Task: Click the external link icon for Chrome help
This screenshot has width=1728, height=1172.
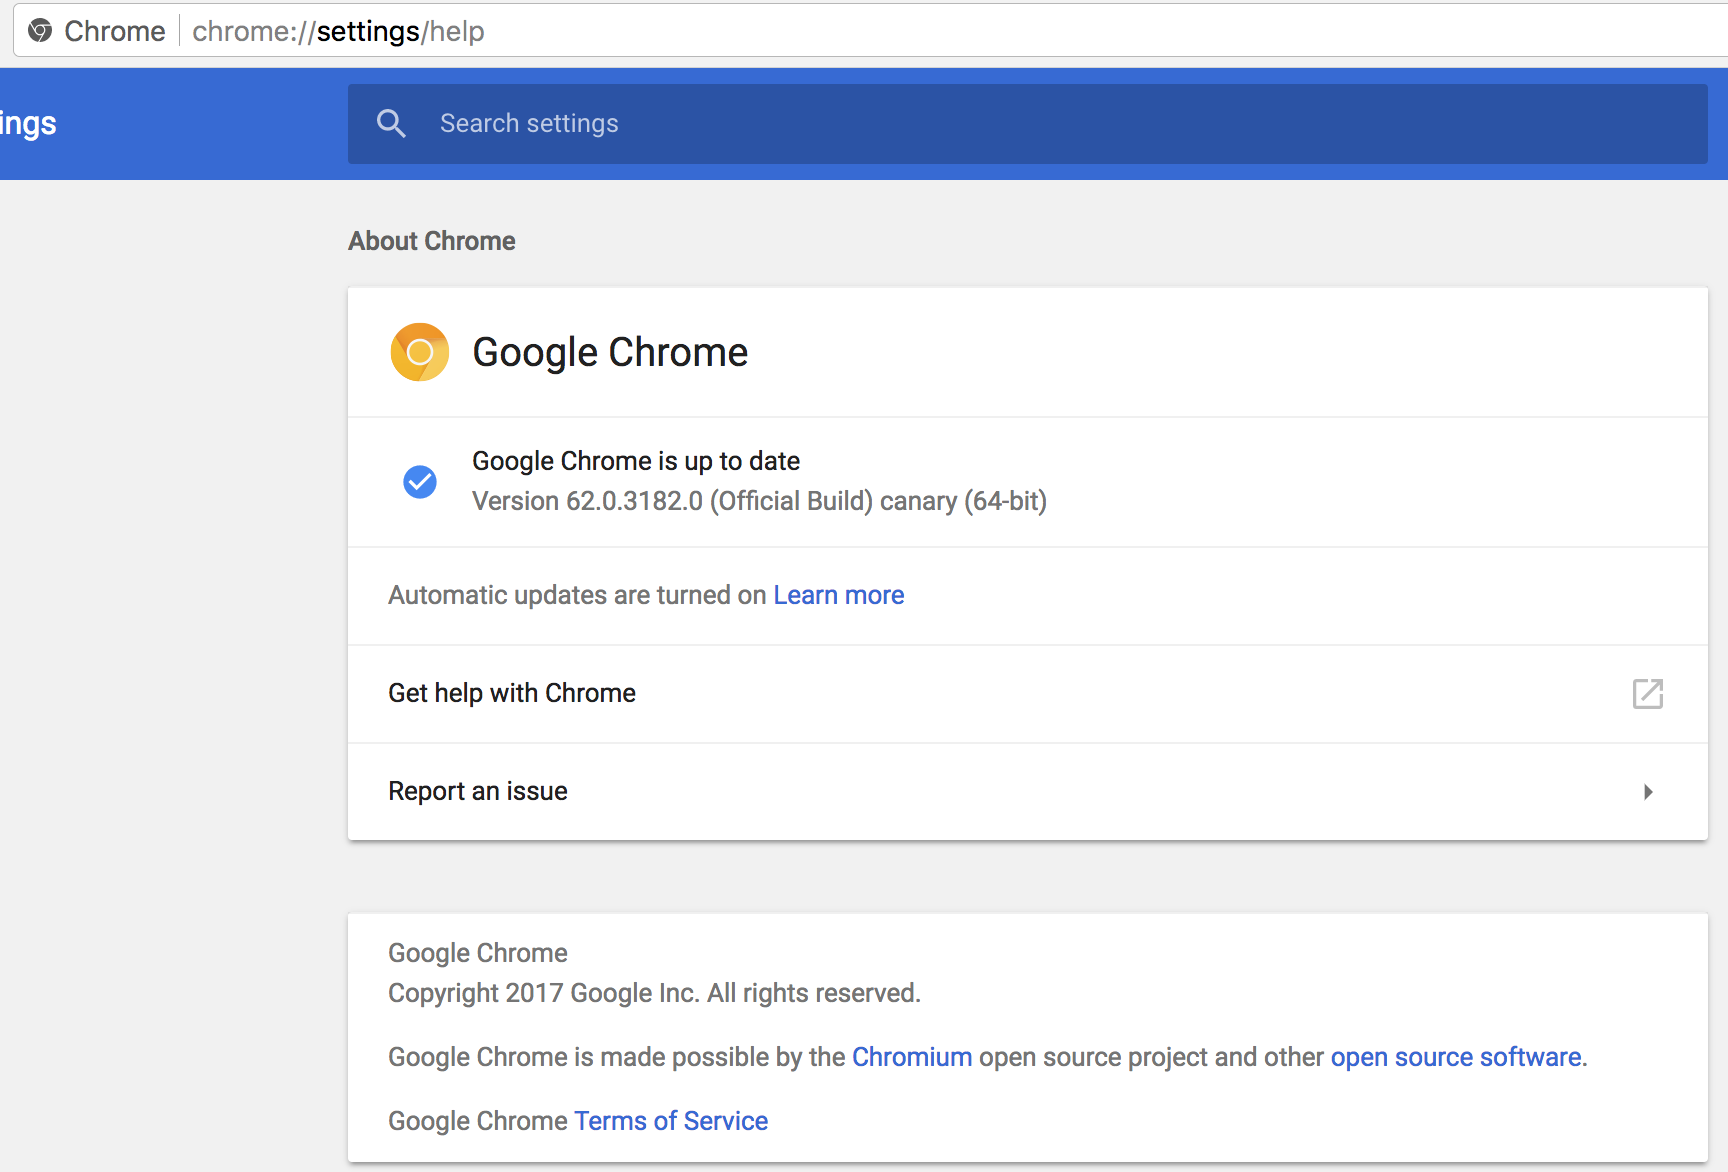Action: 1648,694
